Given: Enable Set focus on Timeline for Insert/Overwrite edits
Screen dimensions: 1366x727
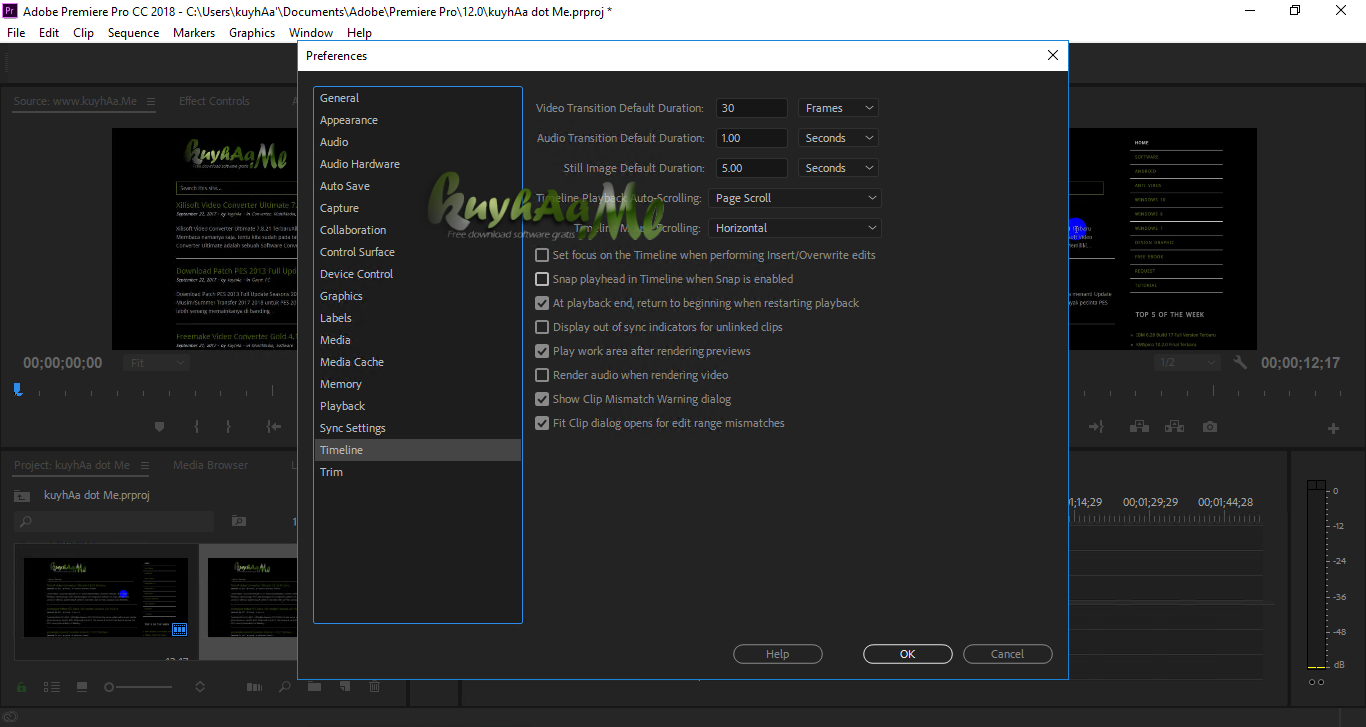Looking at the screenshot, I should [542, 255].
